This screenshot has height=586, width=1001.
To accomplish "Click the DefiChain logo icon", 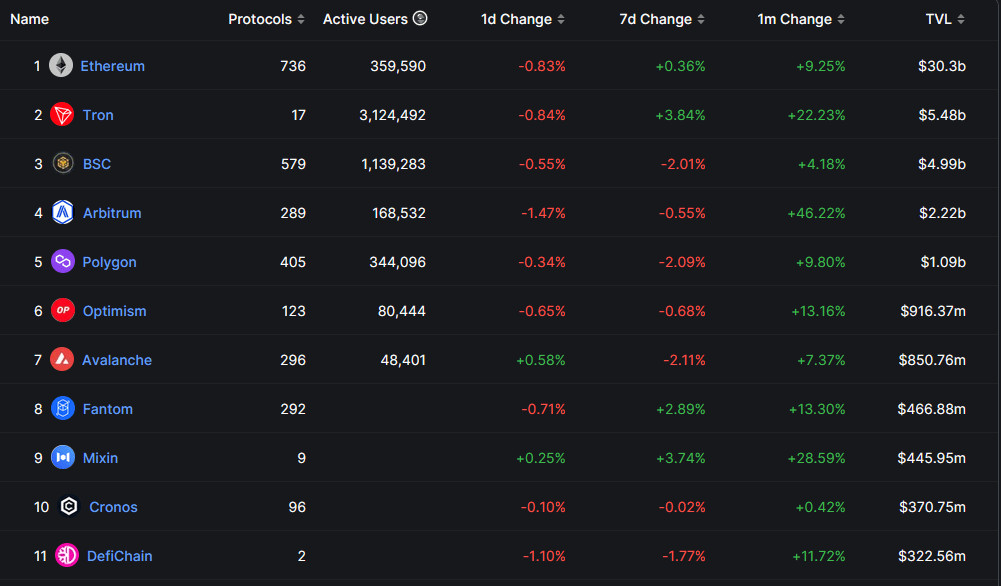I will click(x=67, y=556).
